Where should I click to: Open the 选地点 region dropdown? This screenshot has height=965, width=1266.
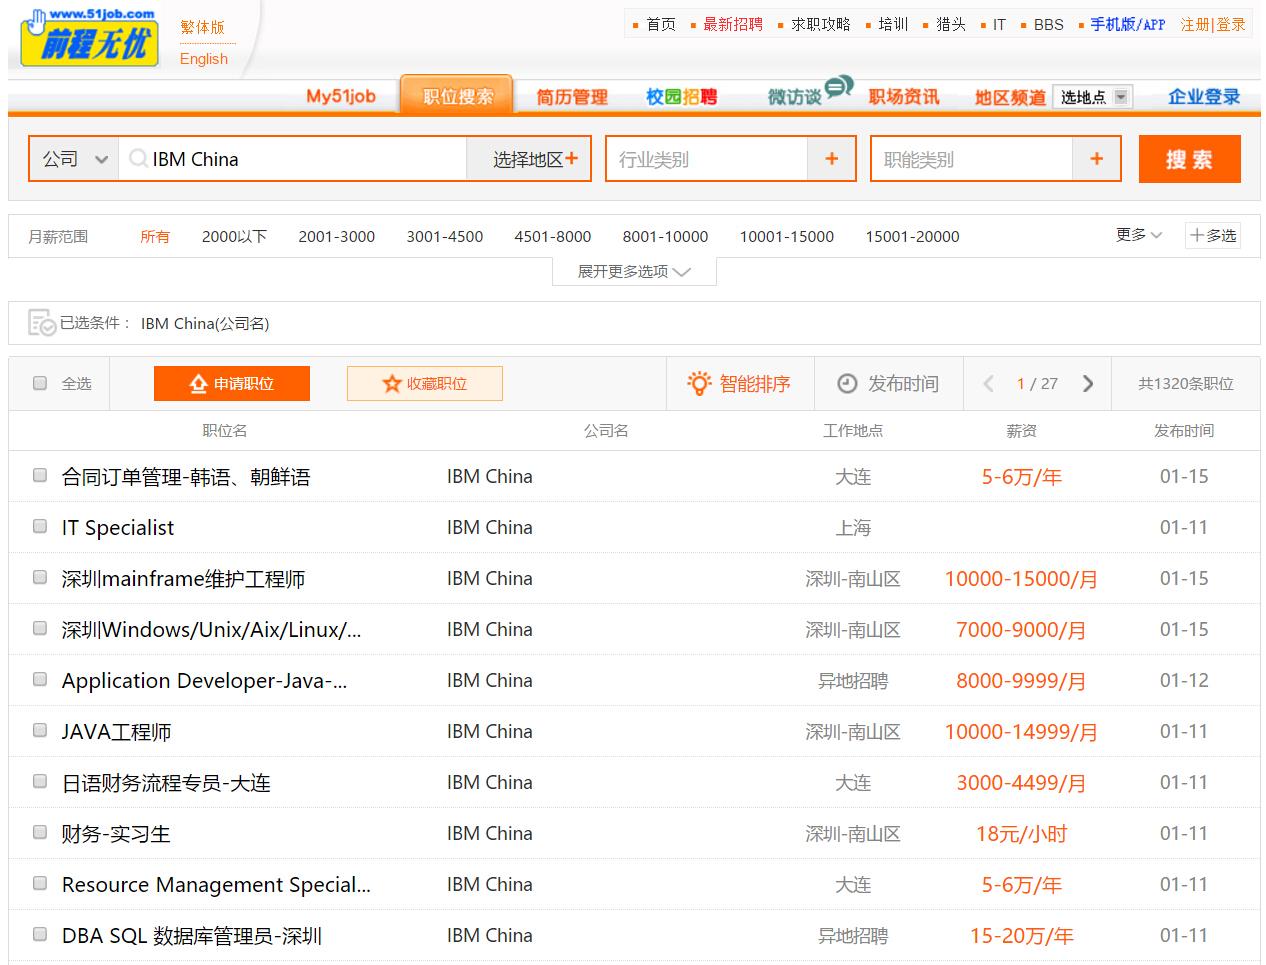click(1092, 97)
